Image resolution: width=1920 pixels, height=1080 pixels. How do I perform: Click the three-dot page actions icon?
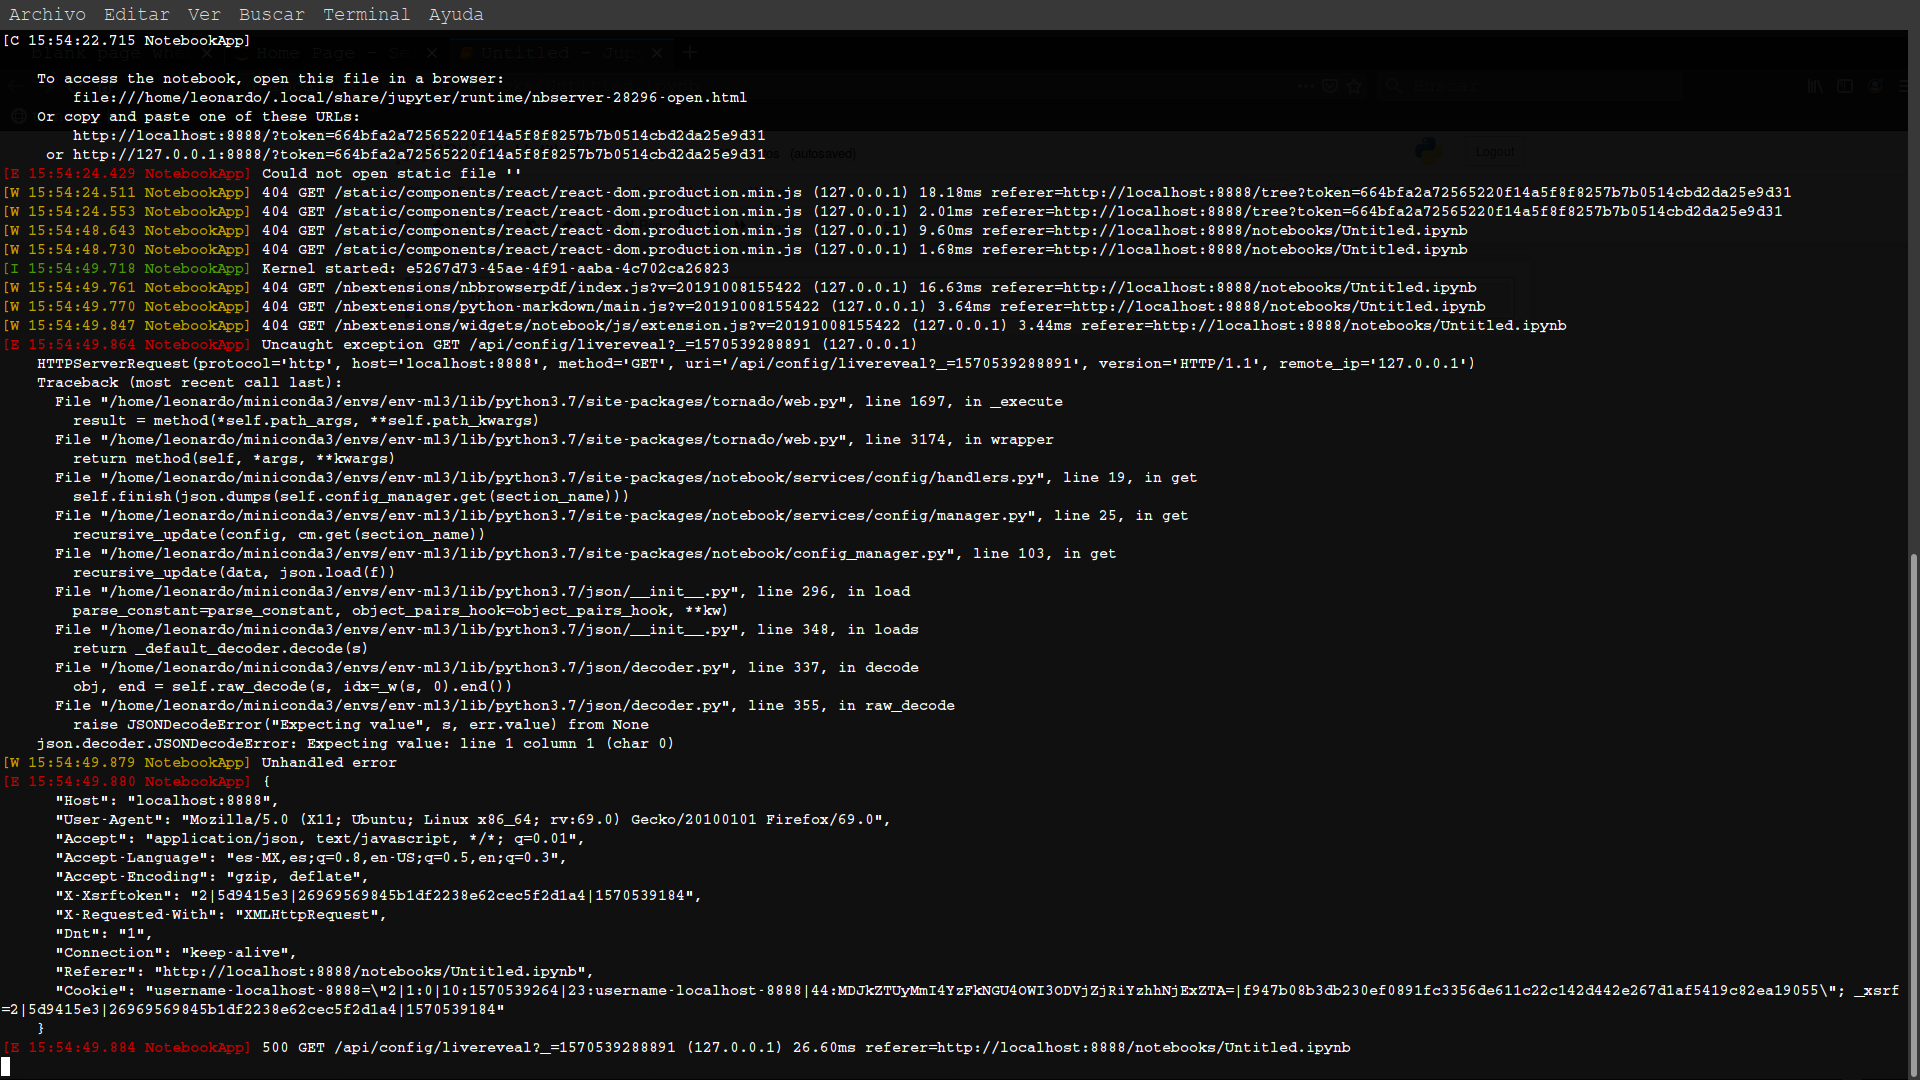[1305, 86]
